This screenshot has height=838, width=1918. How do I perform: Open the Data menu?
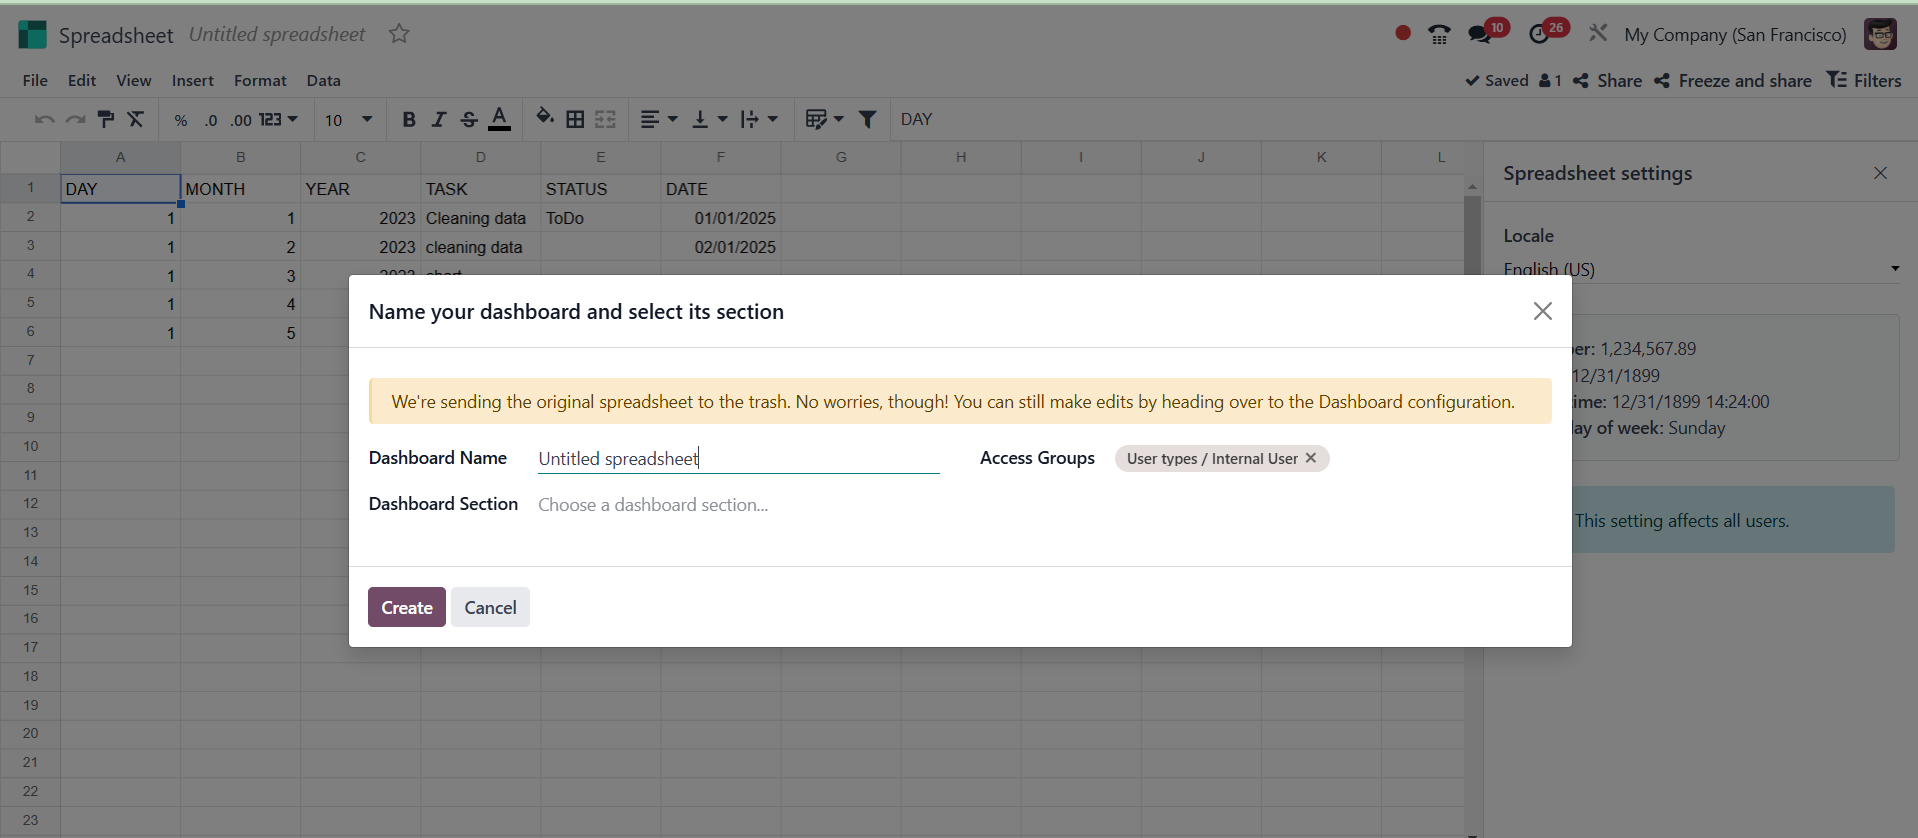point(323,80)
